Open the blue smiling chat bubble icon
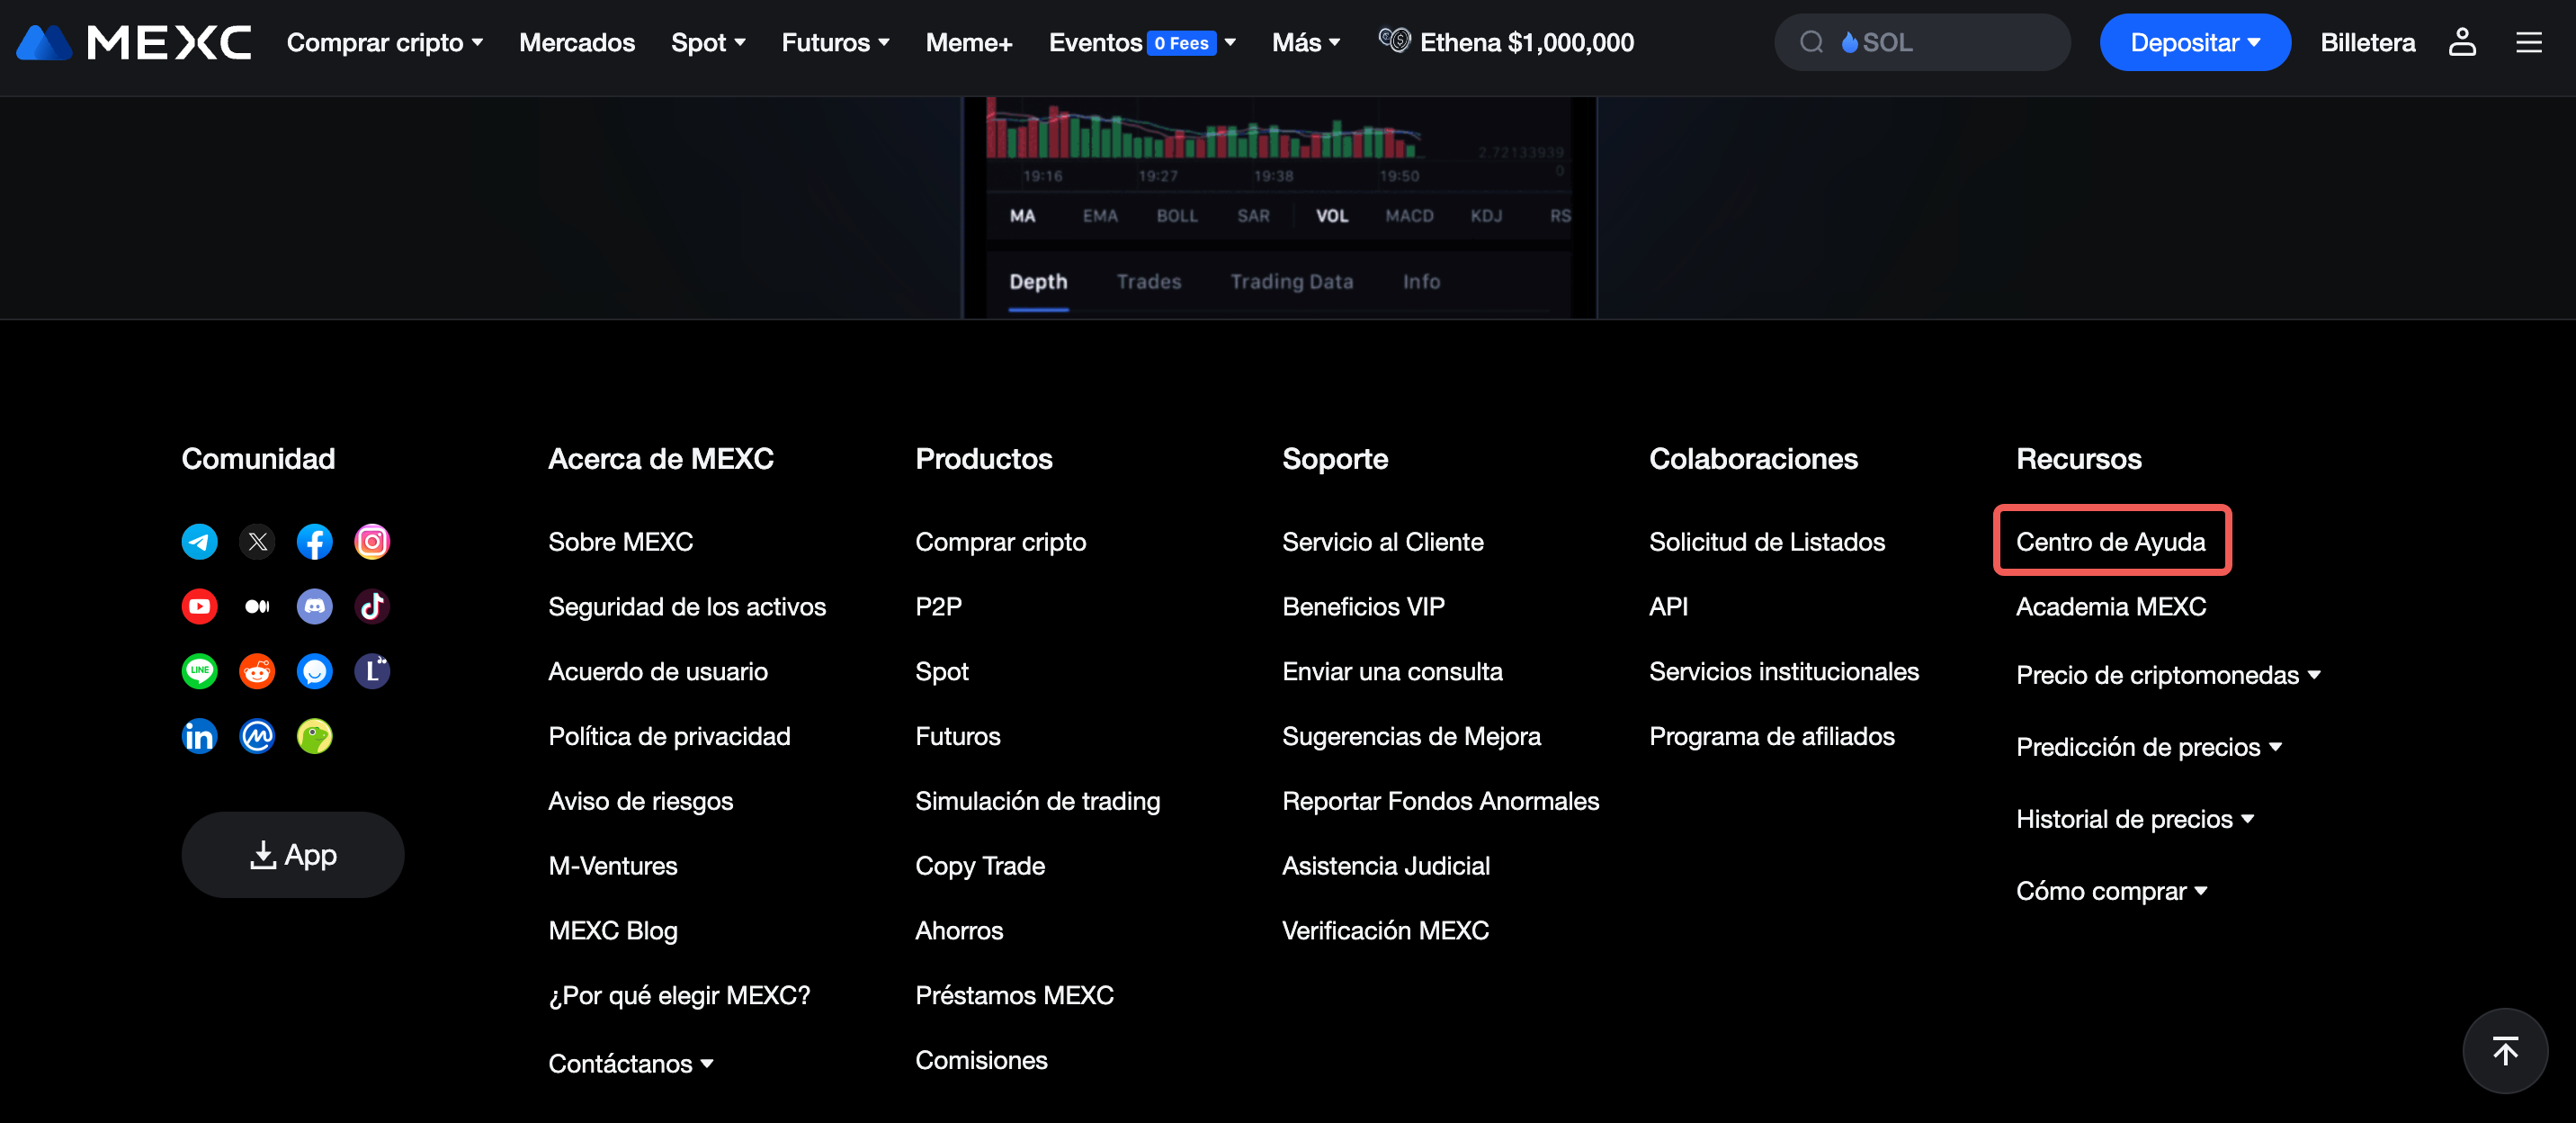2576x1123 pixels. click(x=315, y=671)
